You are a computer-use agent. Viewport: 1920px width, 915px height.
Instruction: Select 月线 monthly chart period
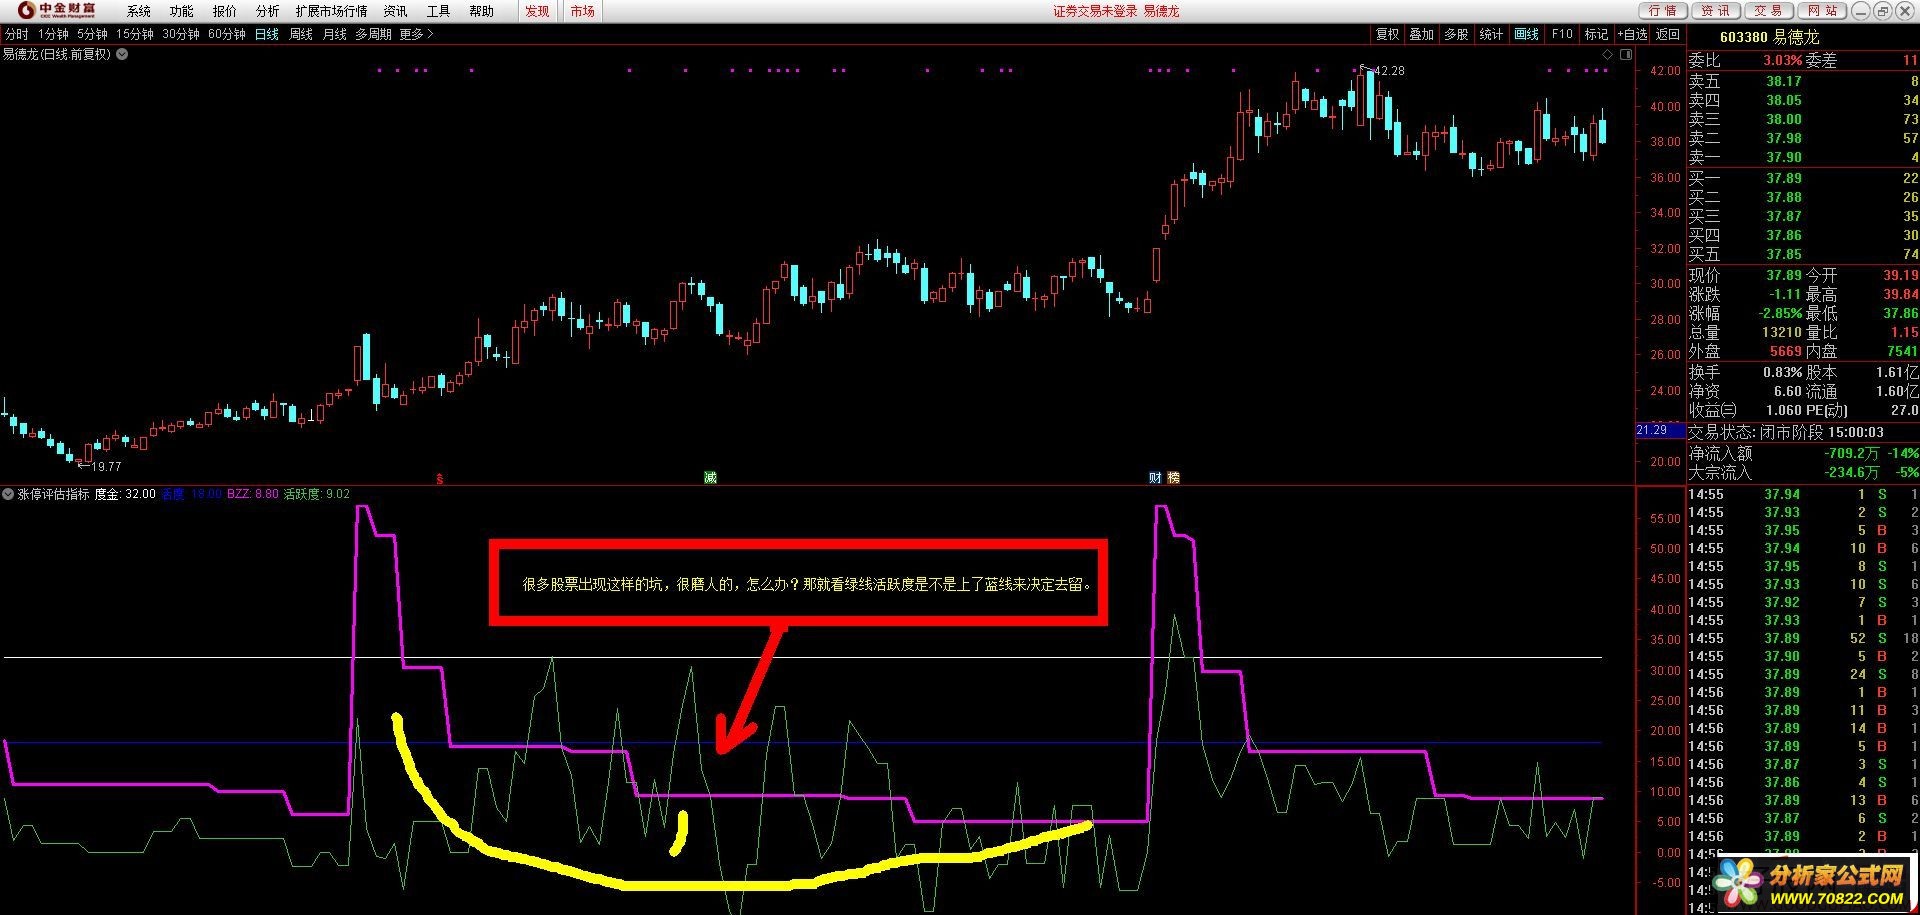(x=334, y=34)
